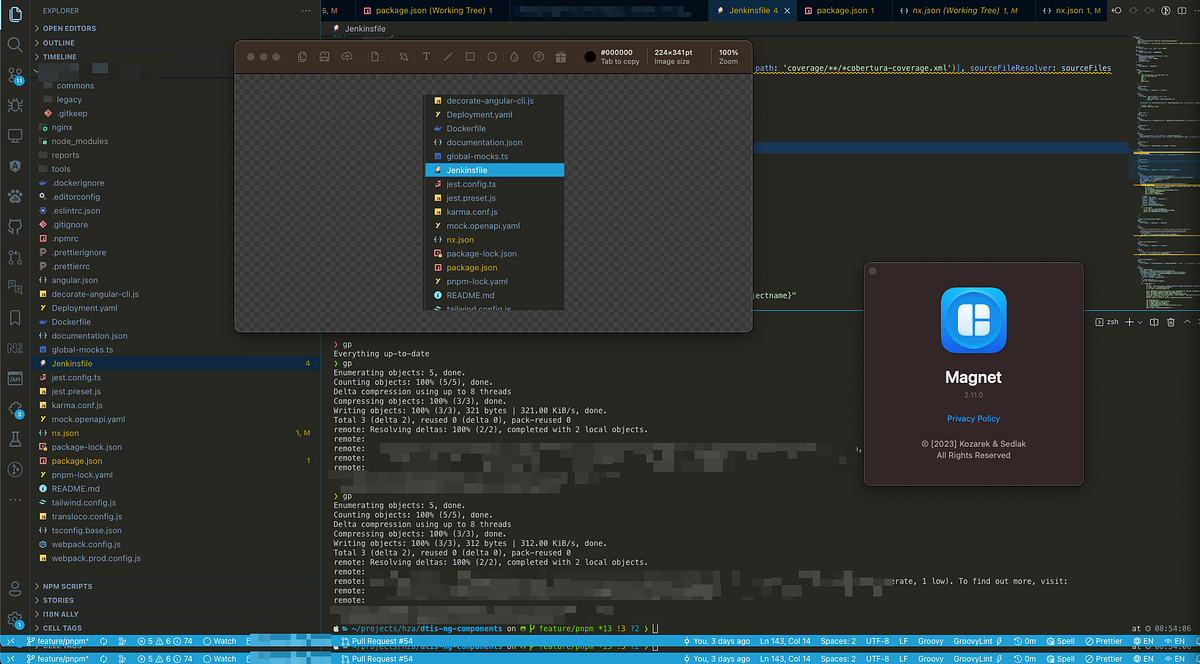The height and width of the screenshot is (664, 1200).
Task: Select the Rectangle annotation tool
Action: tap(470, 57)
